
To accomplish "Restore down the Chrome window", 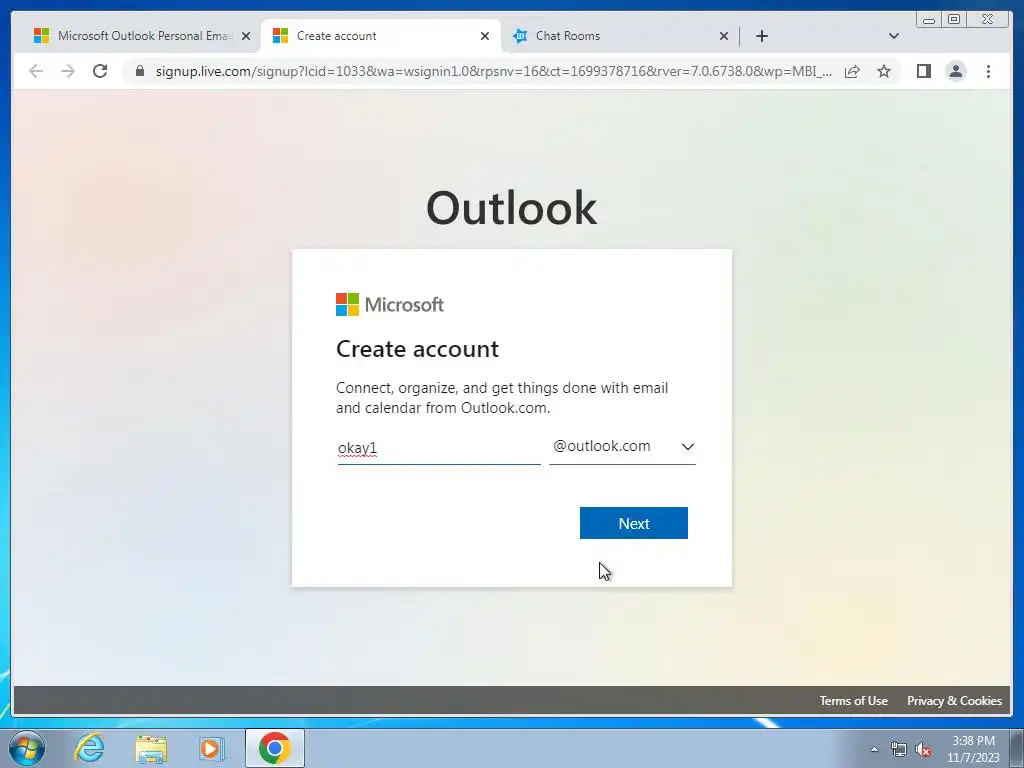I will [x=954, y=19].
